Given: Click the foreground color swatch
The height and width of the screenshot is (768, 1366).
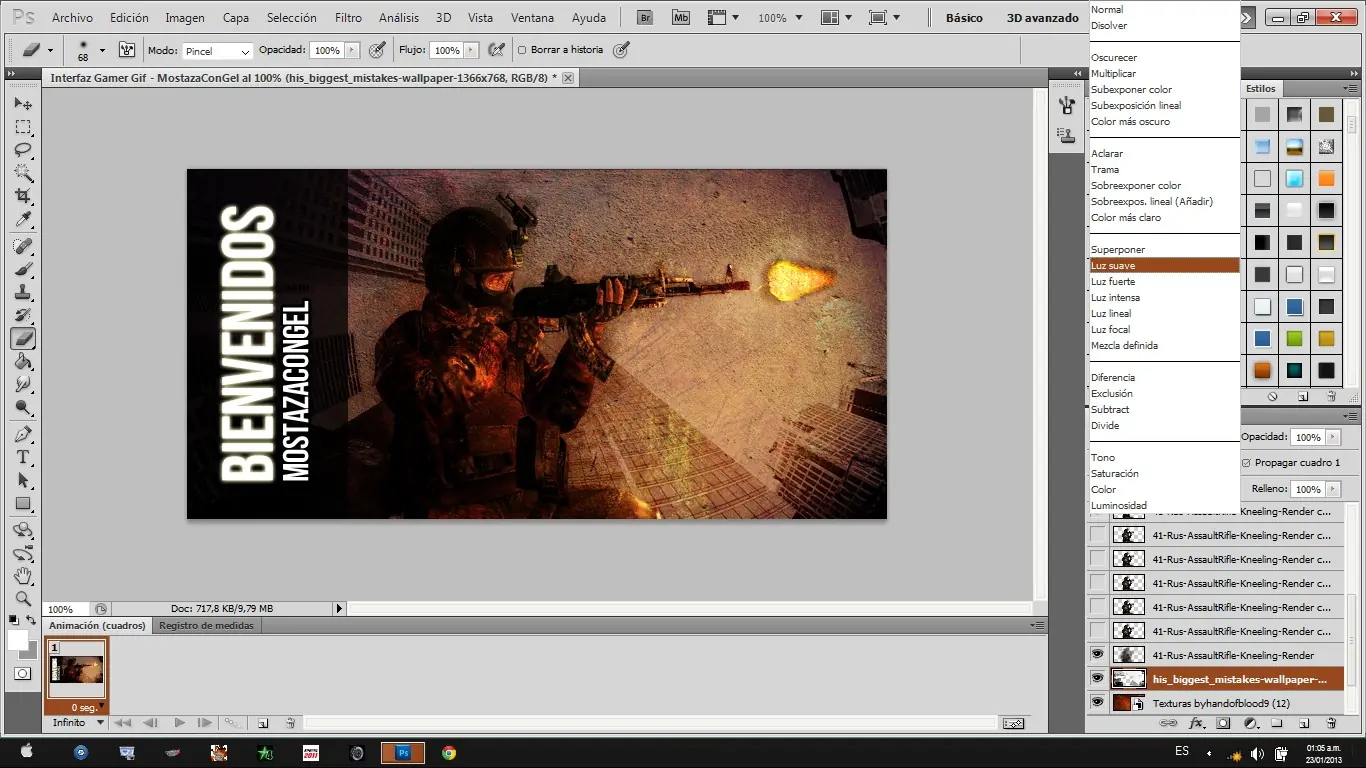Looking at the screenshot, I should pyautogui.click(x=18, y=639).
